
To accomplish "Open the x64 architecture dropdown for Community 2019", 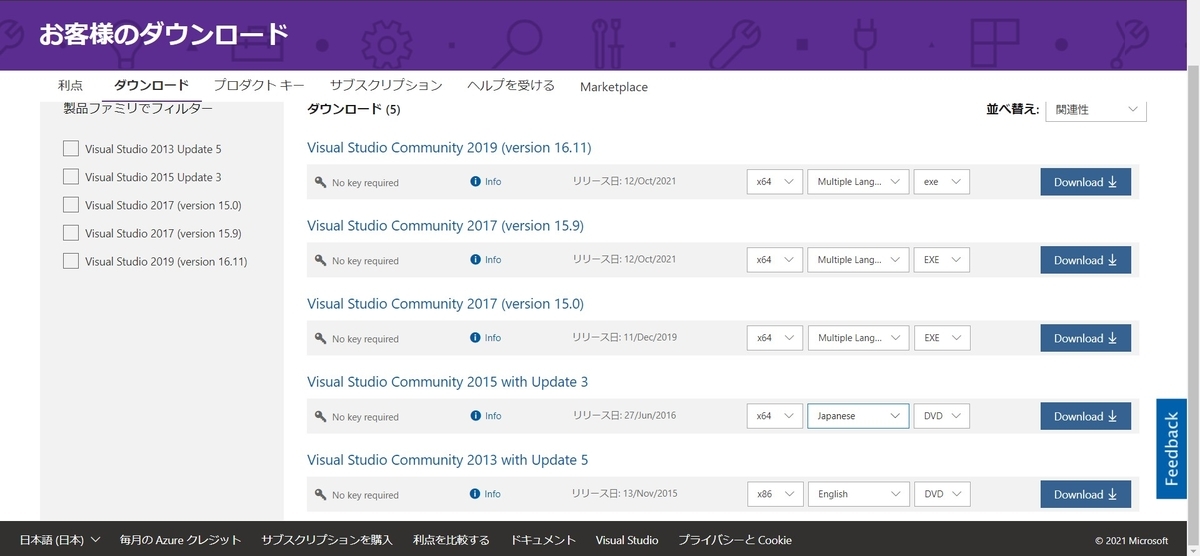I will click(x=775, y=182).
